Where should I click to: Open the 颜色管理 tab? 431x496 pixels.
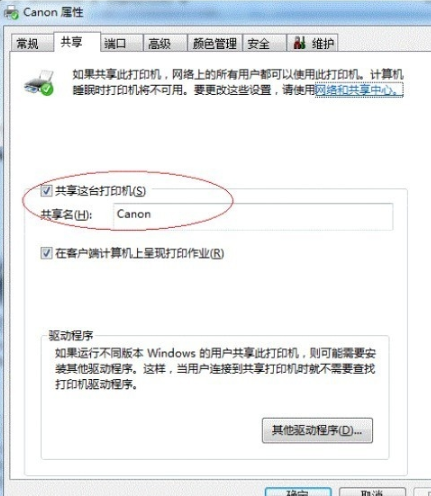pos(215,43)
